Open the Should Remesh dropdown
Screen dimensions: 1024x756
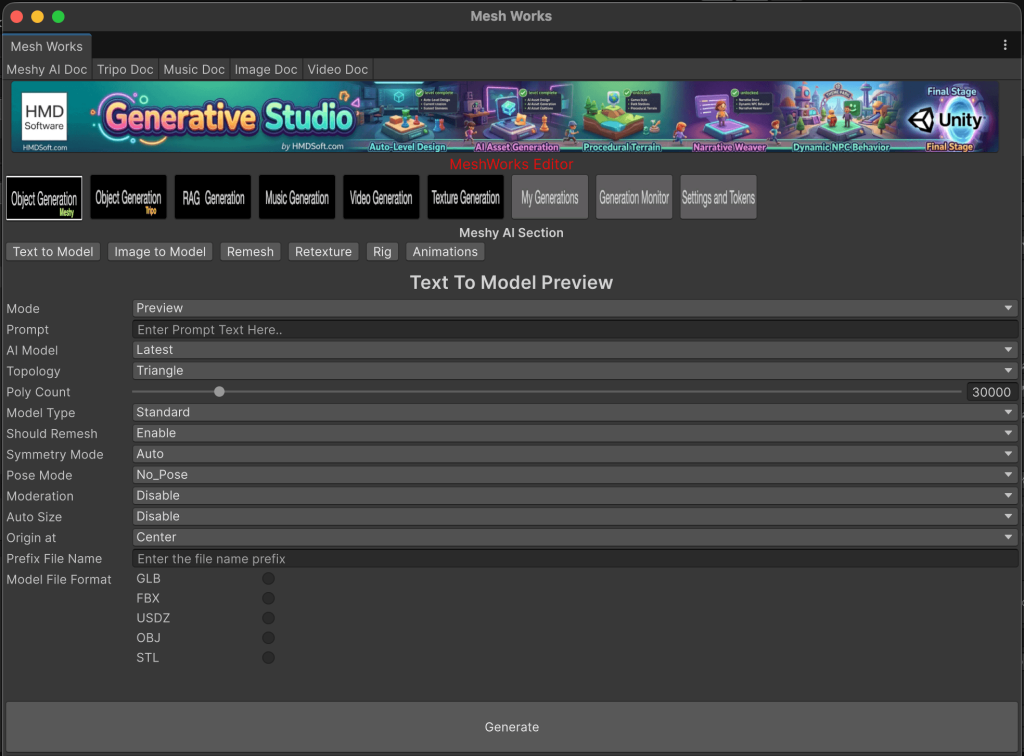575,433
